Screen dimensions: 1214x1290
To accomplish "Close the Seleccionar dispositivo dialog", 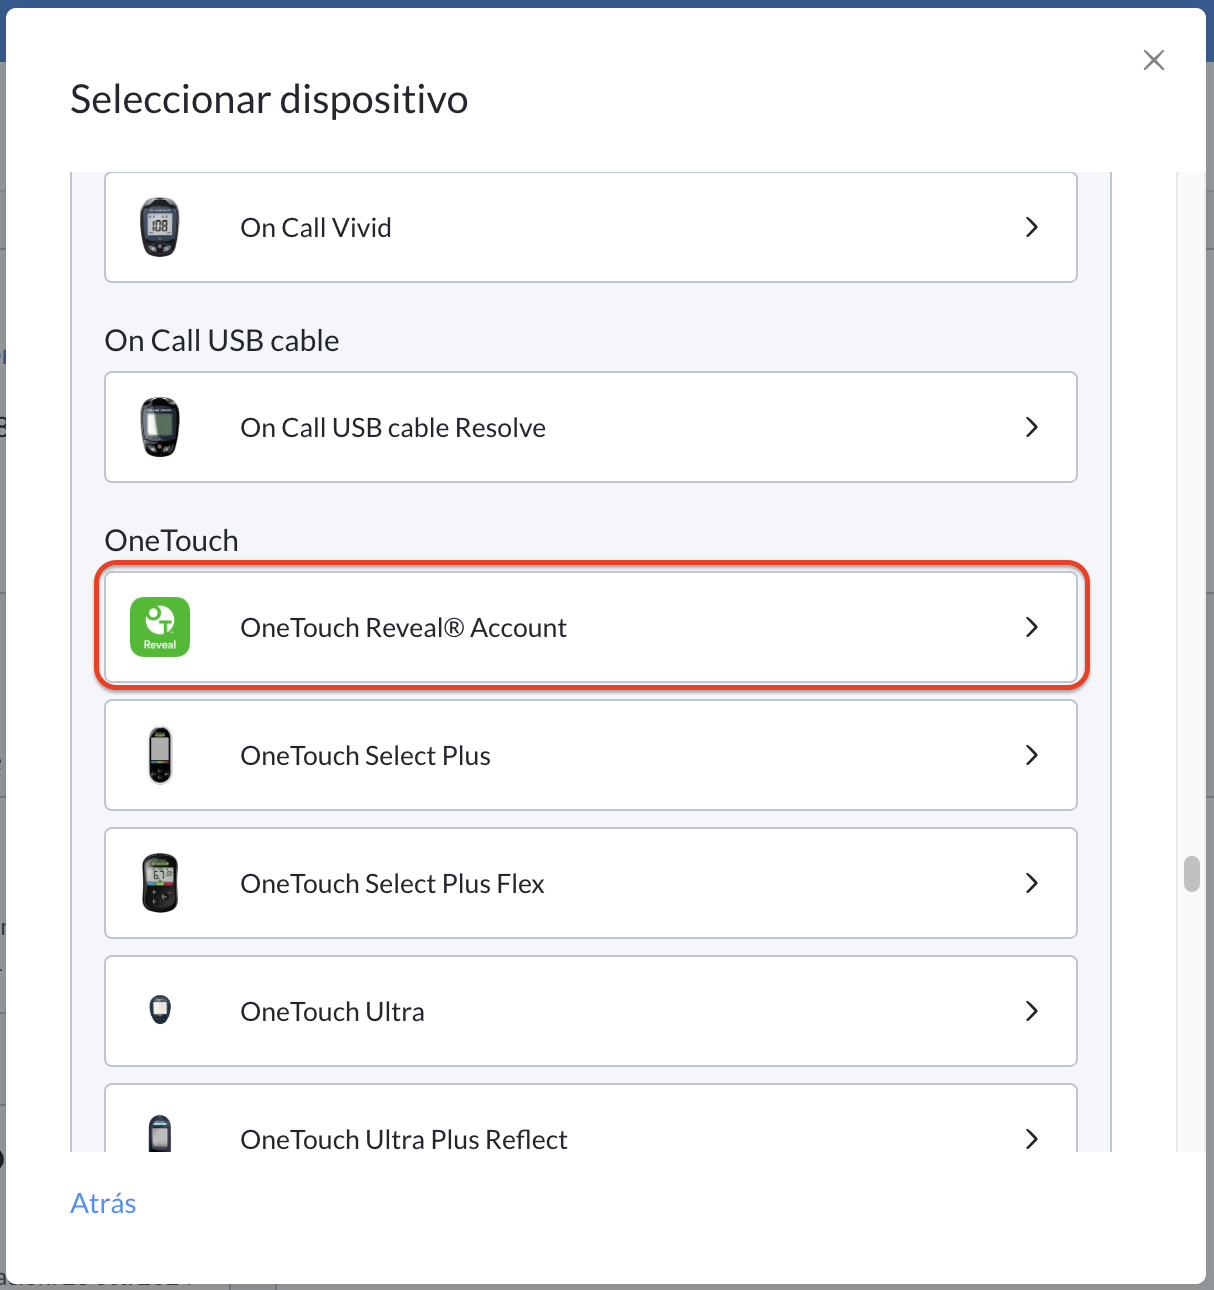I will (1154, 60).
